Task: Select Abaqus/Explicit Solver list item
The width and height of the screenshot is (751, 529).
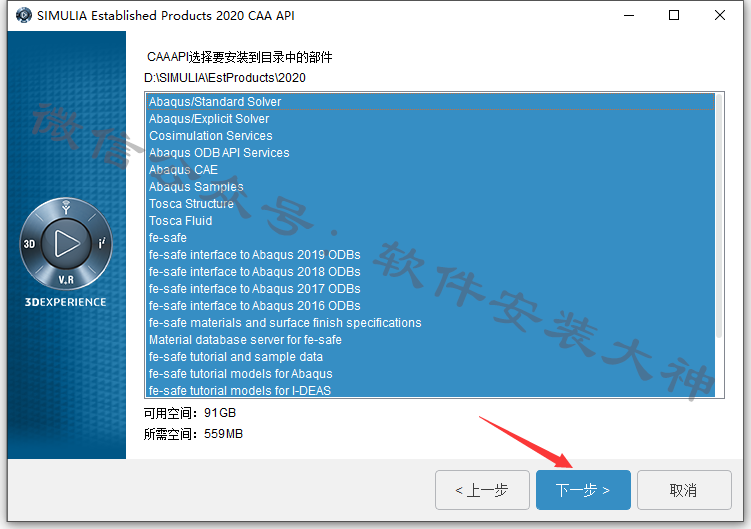Action: point(430,119)
